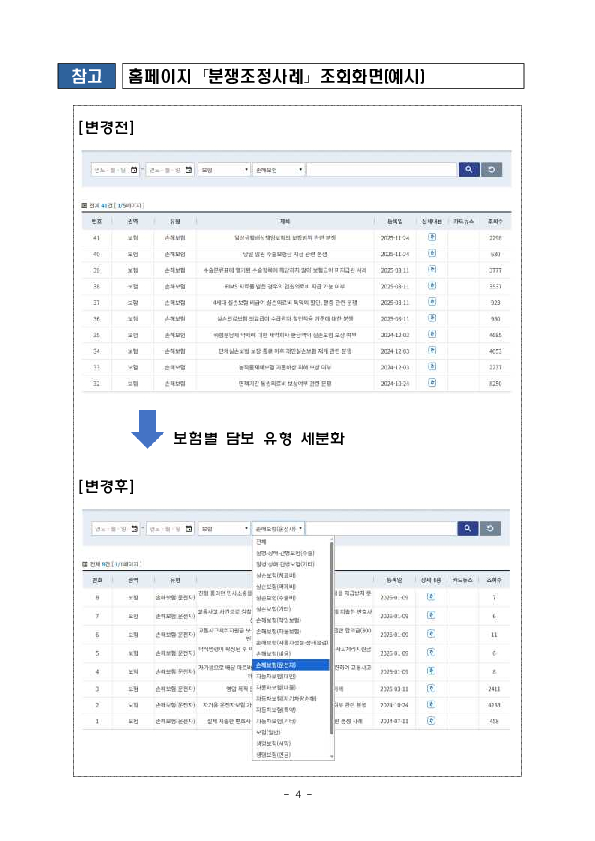Viewport: 595px width, 841px height.
Task: Open detail icon for row 36 in 변경전 table
Action: tap(432, 318)
